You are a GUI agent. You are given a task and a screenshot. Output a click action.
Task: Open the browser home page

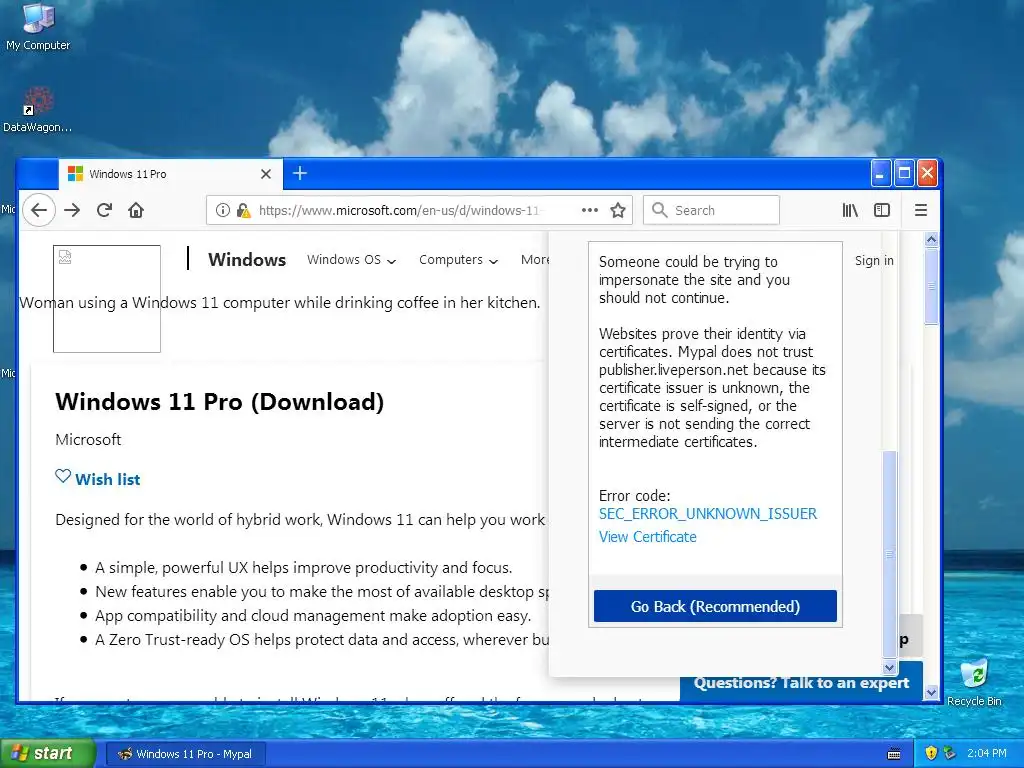(x=136, y=210)
